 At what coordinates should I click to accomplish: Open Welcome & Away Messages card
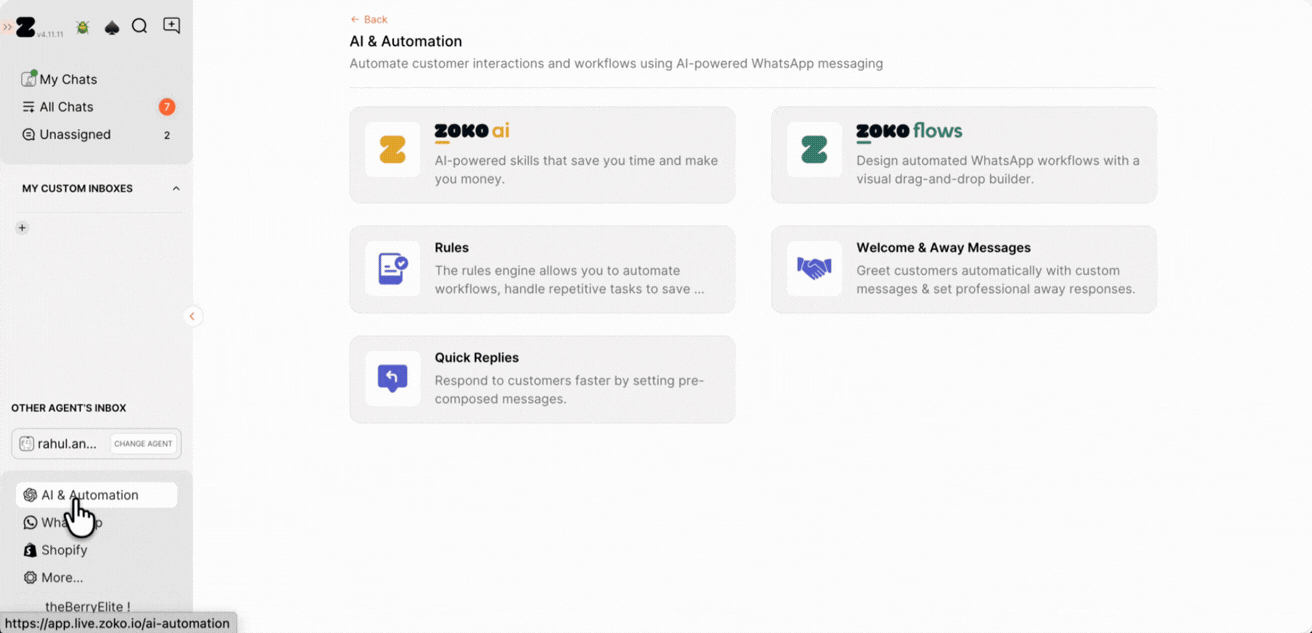coord(964,269)
